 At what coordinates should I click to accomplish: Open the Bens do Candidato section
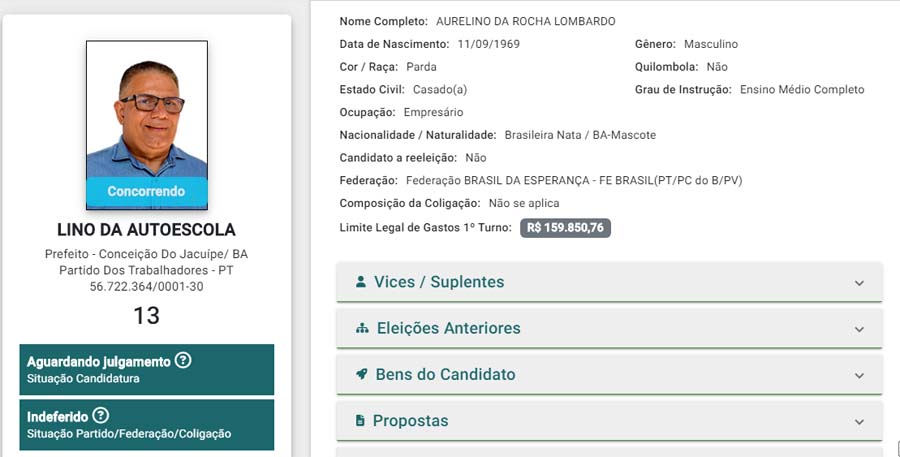coord(445,374)
